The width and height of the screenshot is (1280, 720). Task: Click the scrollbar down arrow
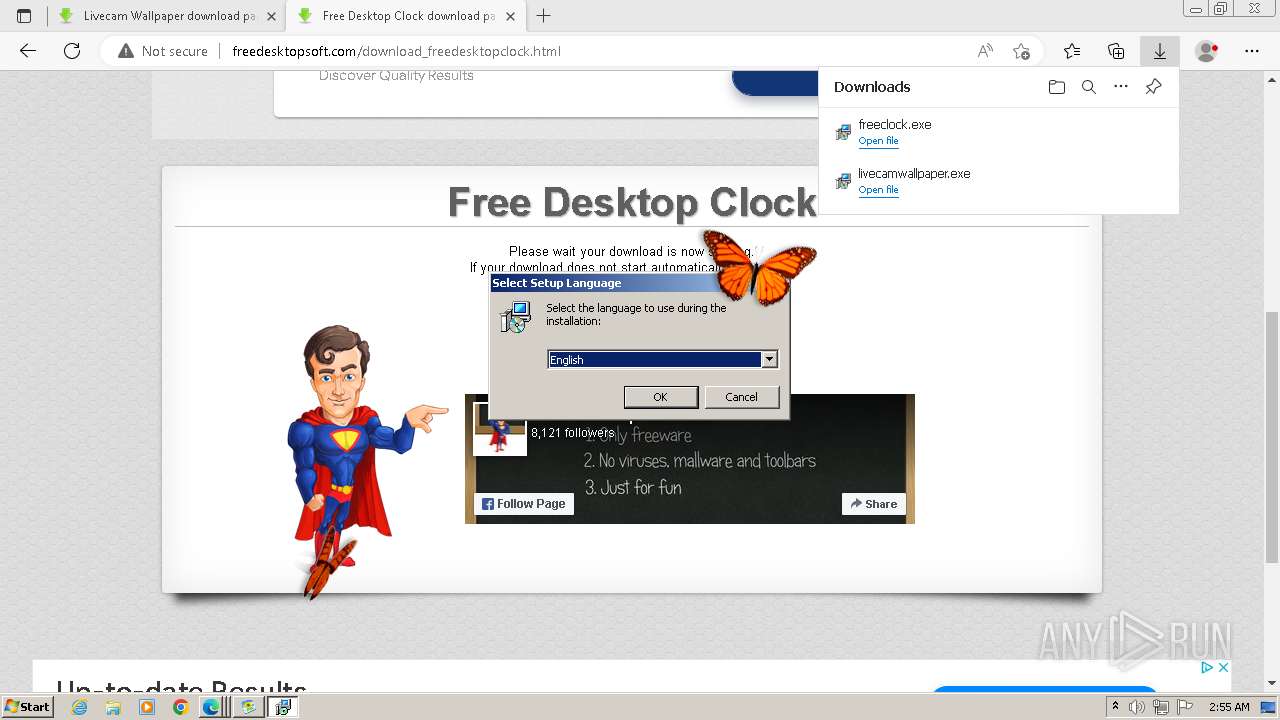tap(1272, 684)
